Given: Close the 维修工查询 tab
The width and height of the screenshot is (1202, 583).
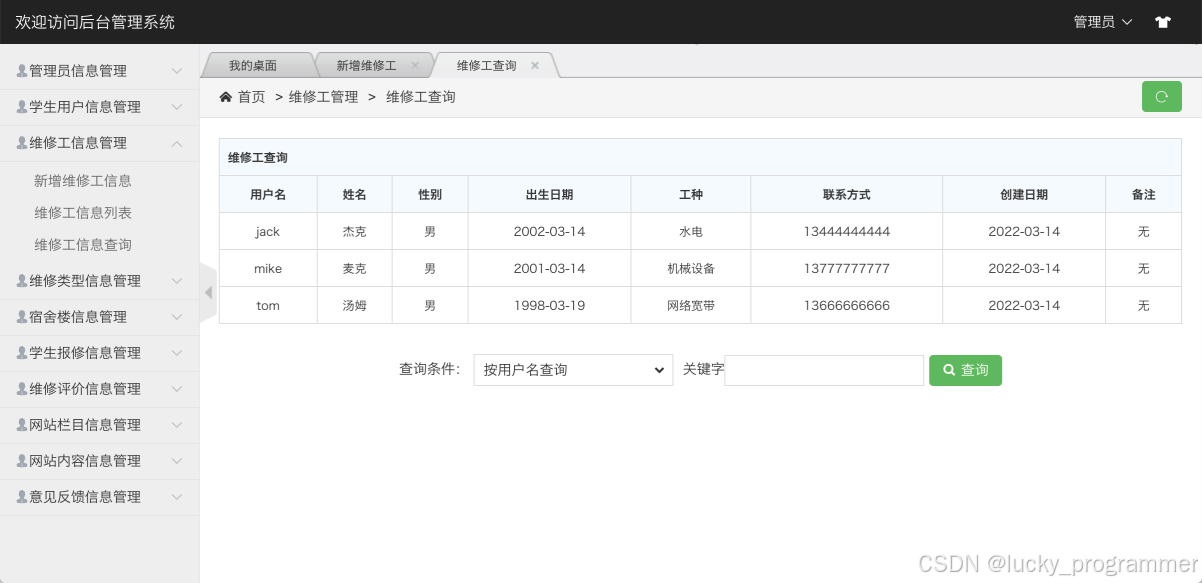Looking at the screenshot, I should tap(535, 65).
